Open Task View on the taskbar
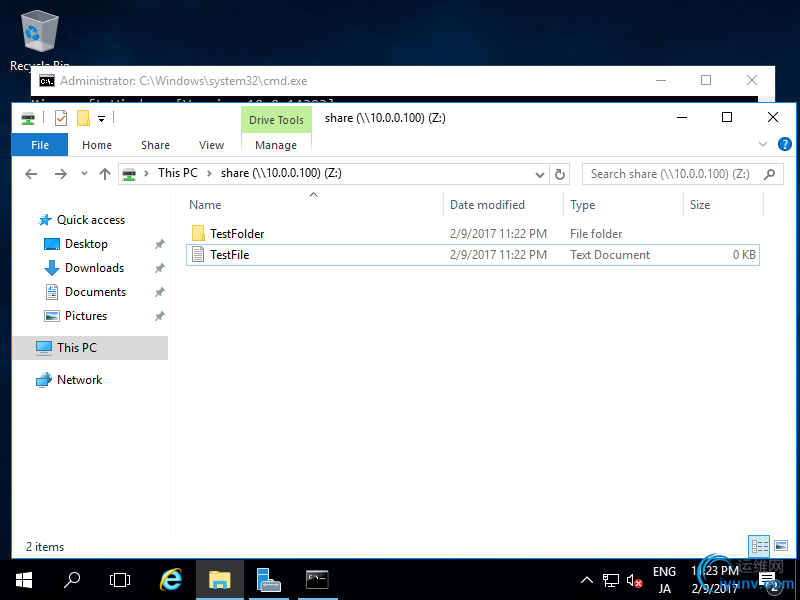800x600 pixels. [x=120, y=580]
